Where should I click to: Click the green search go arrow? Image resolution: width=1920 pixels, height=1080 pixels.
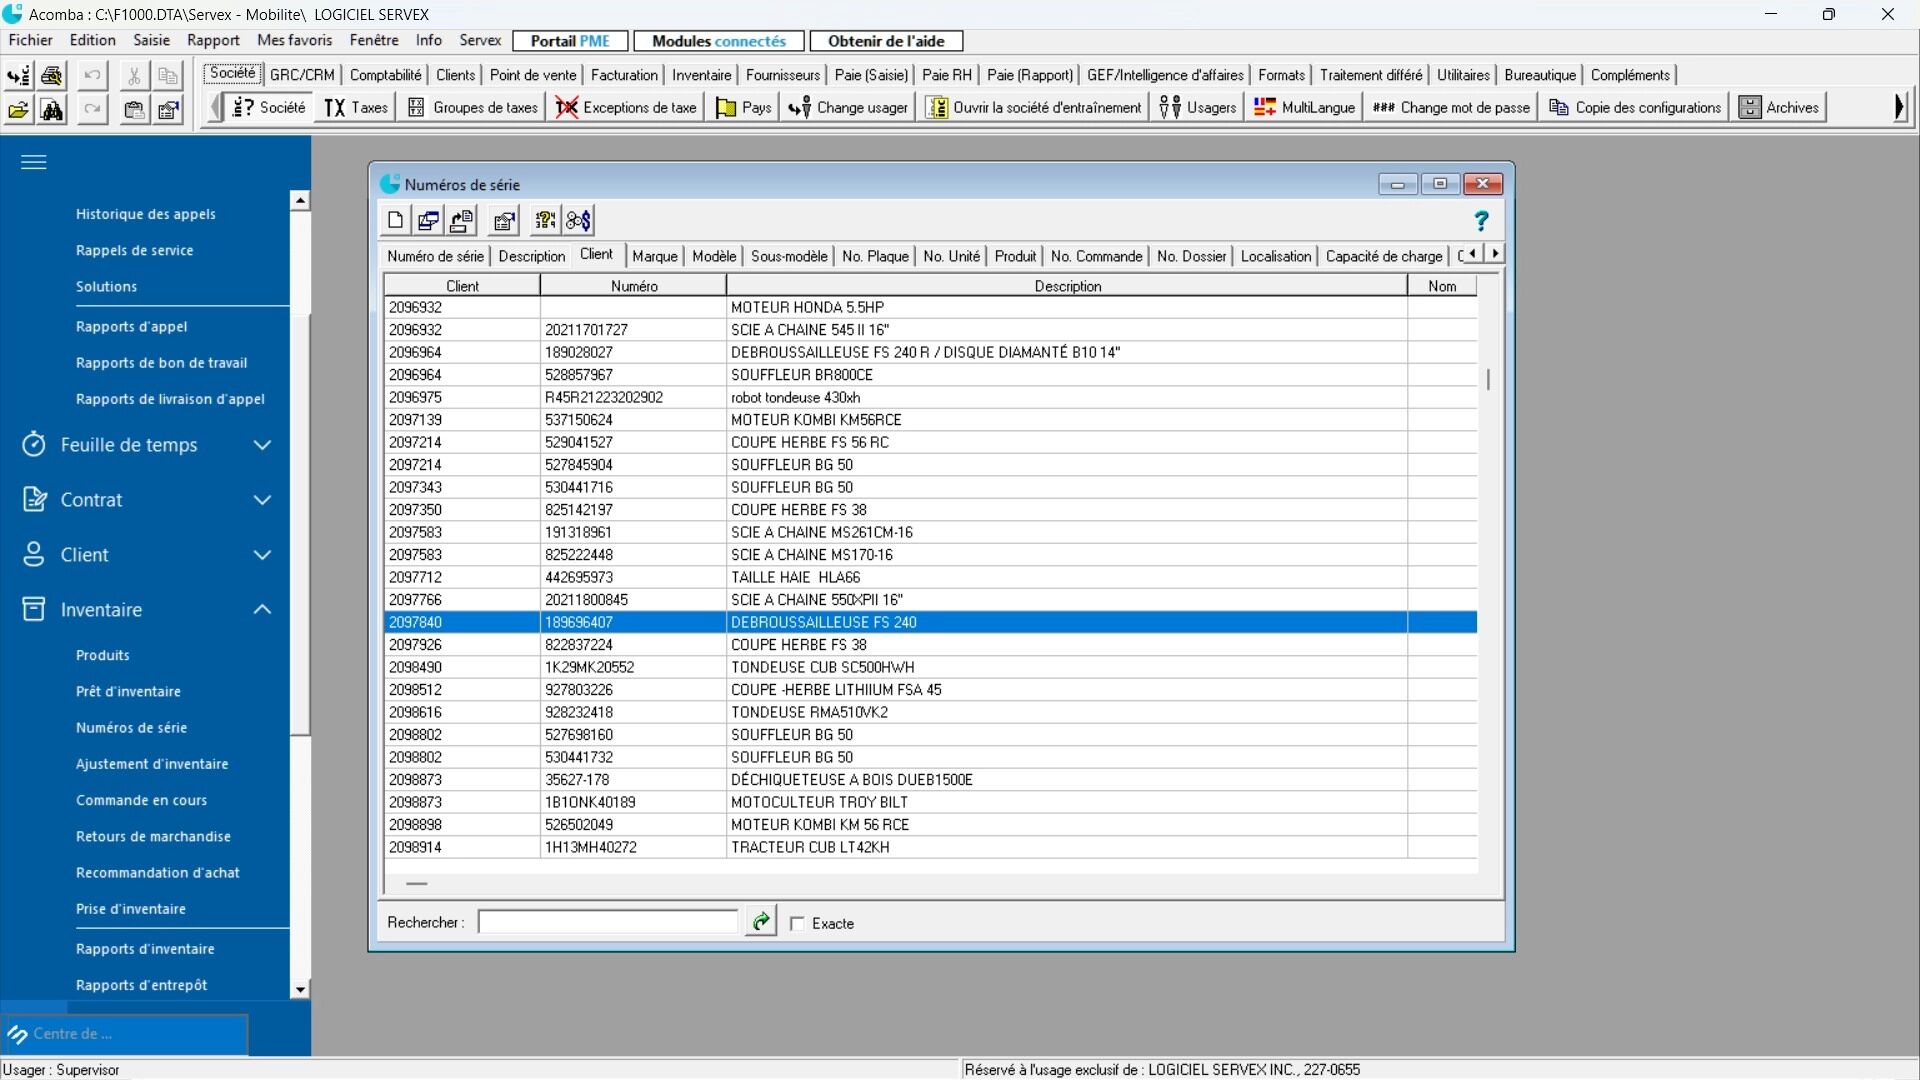coord(760,922)
